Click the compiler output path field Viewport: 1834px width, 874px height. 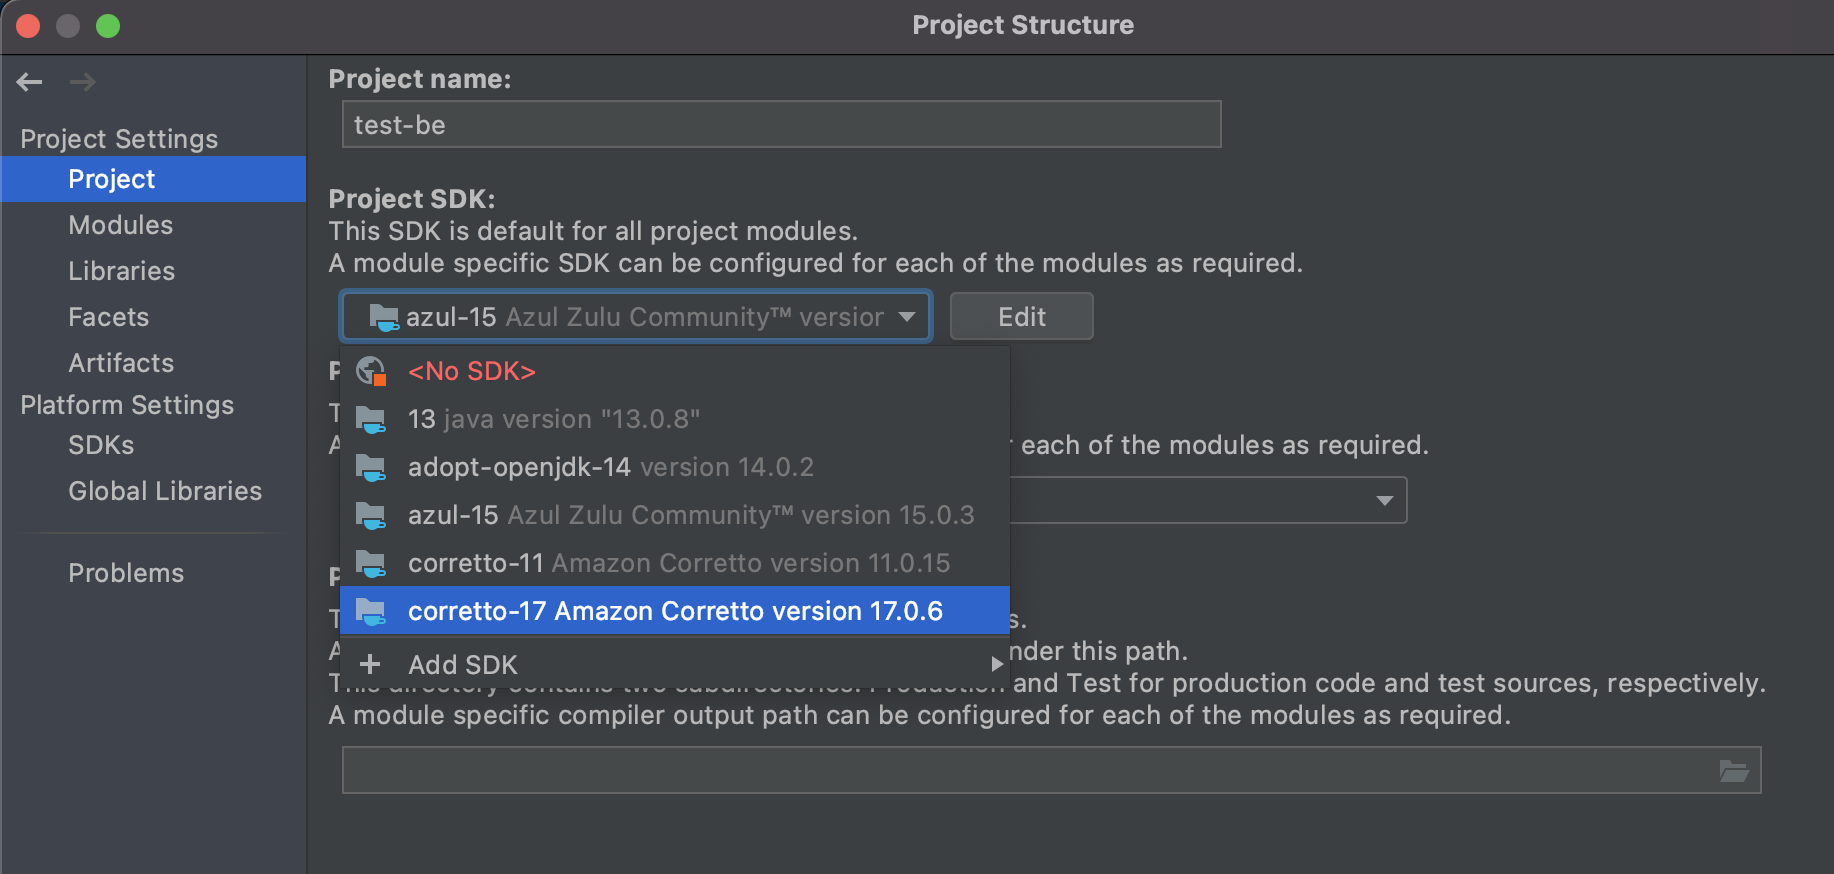click(x=1051, y=770)
